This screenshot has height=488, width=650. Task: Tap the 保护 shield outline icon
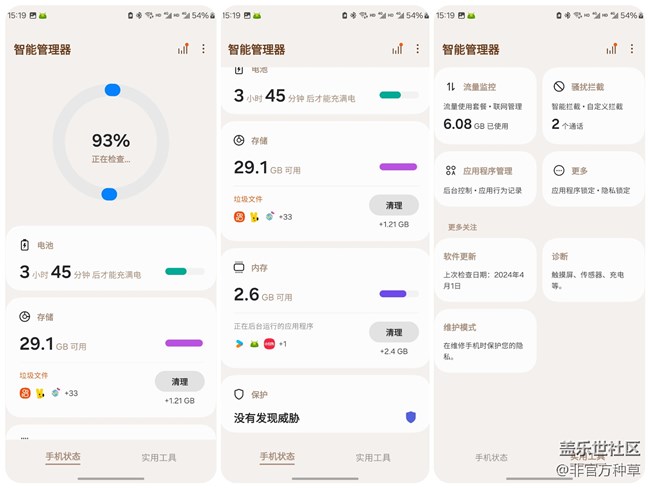pyautogui.click(x=239, y=395)
